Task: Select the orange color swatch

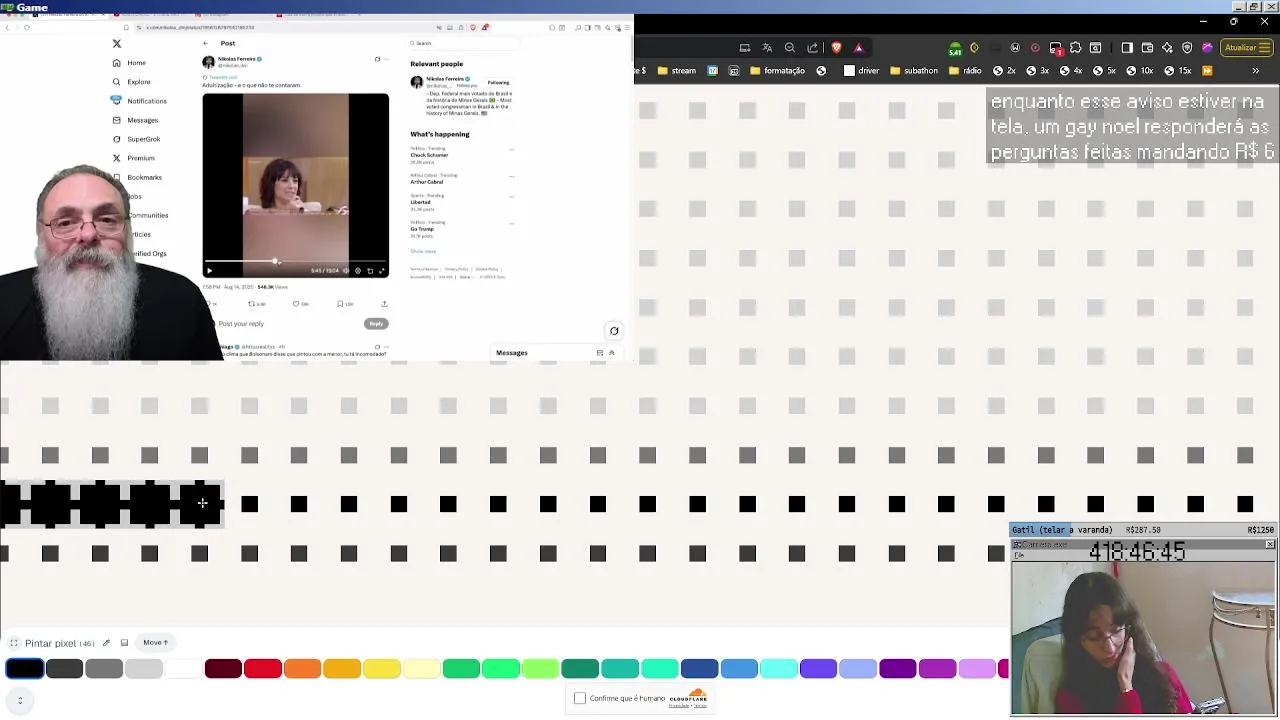Action: 302,669
